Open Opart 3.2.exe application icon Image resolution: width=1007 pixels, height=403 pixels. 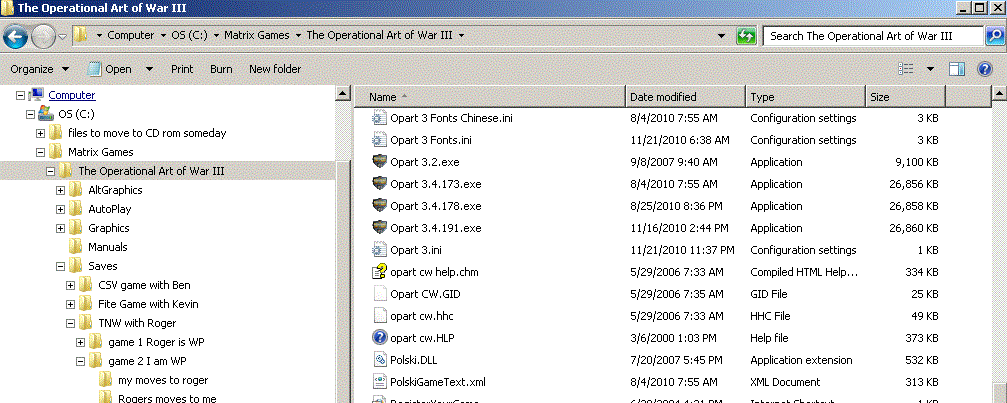pos(380,162)
